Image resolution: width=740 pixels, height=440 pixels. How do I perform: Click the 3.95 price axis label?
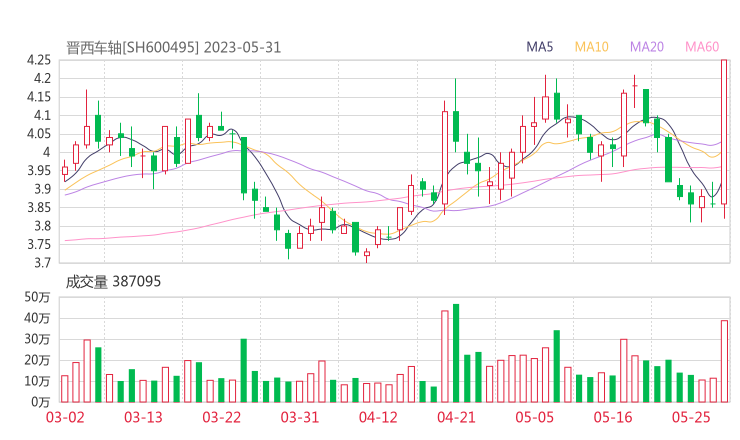click(x=39, y=170)
